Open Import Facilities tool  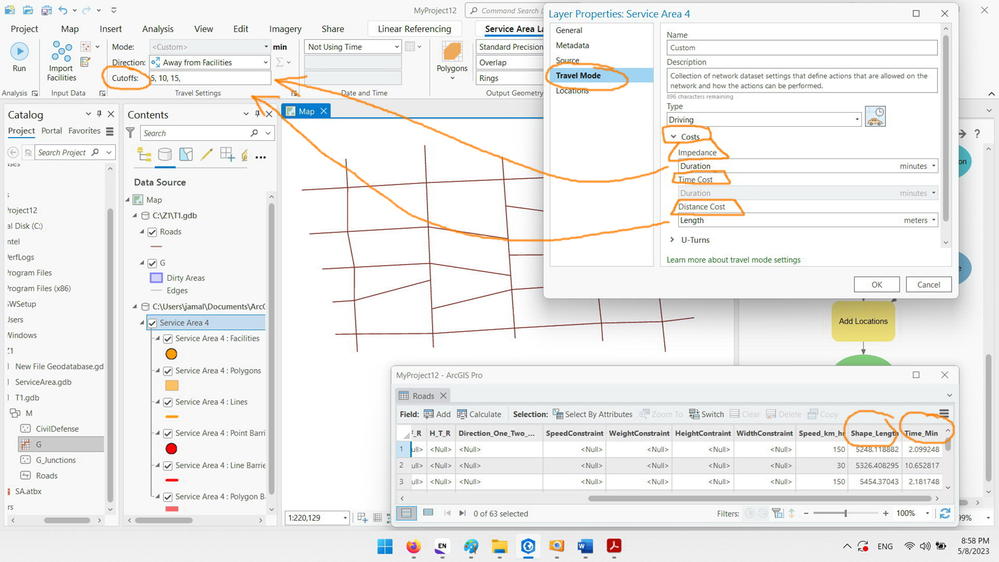(61, 61)
